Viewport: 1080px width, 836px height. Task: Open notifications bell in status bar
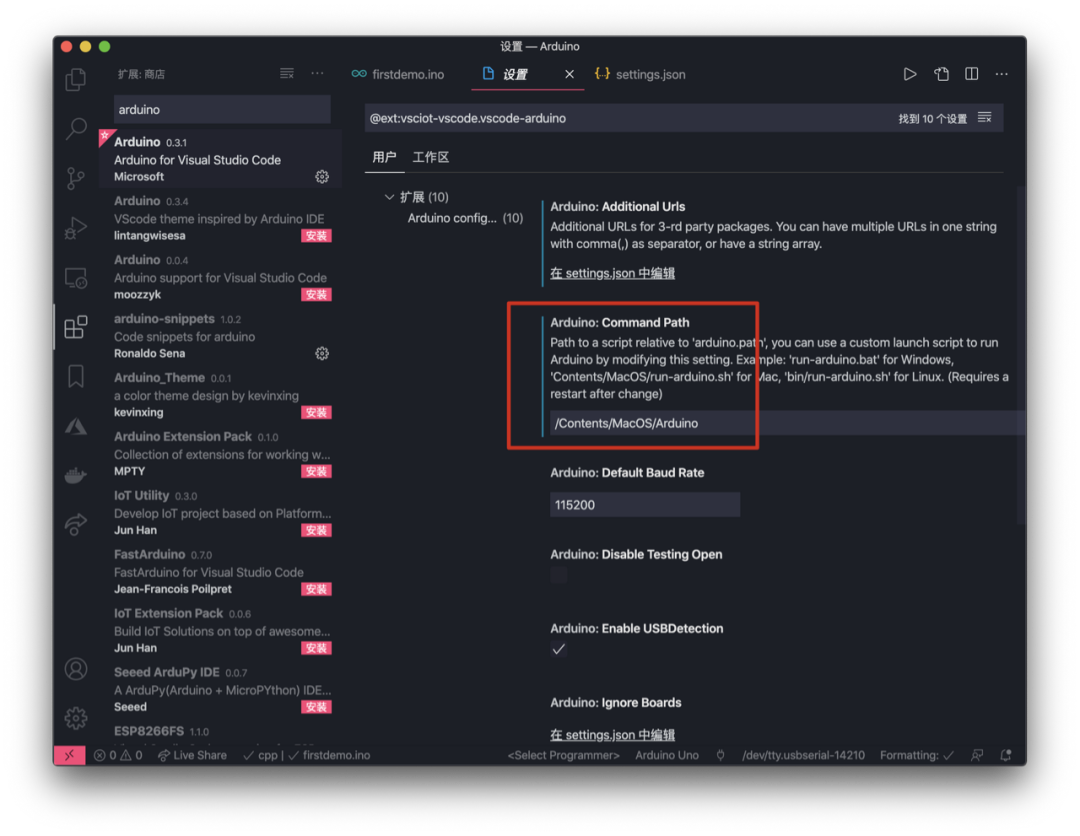pyautogui.click(x=1006, y=755)
